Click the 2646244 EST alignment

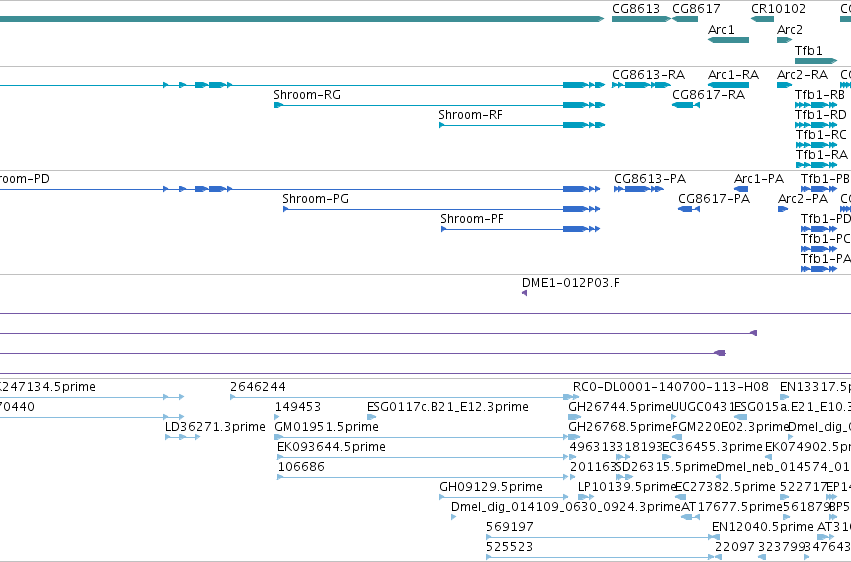(x=404, y=397)
